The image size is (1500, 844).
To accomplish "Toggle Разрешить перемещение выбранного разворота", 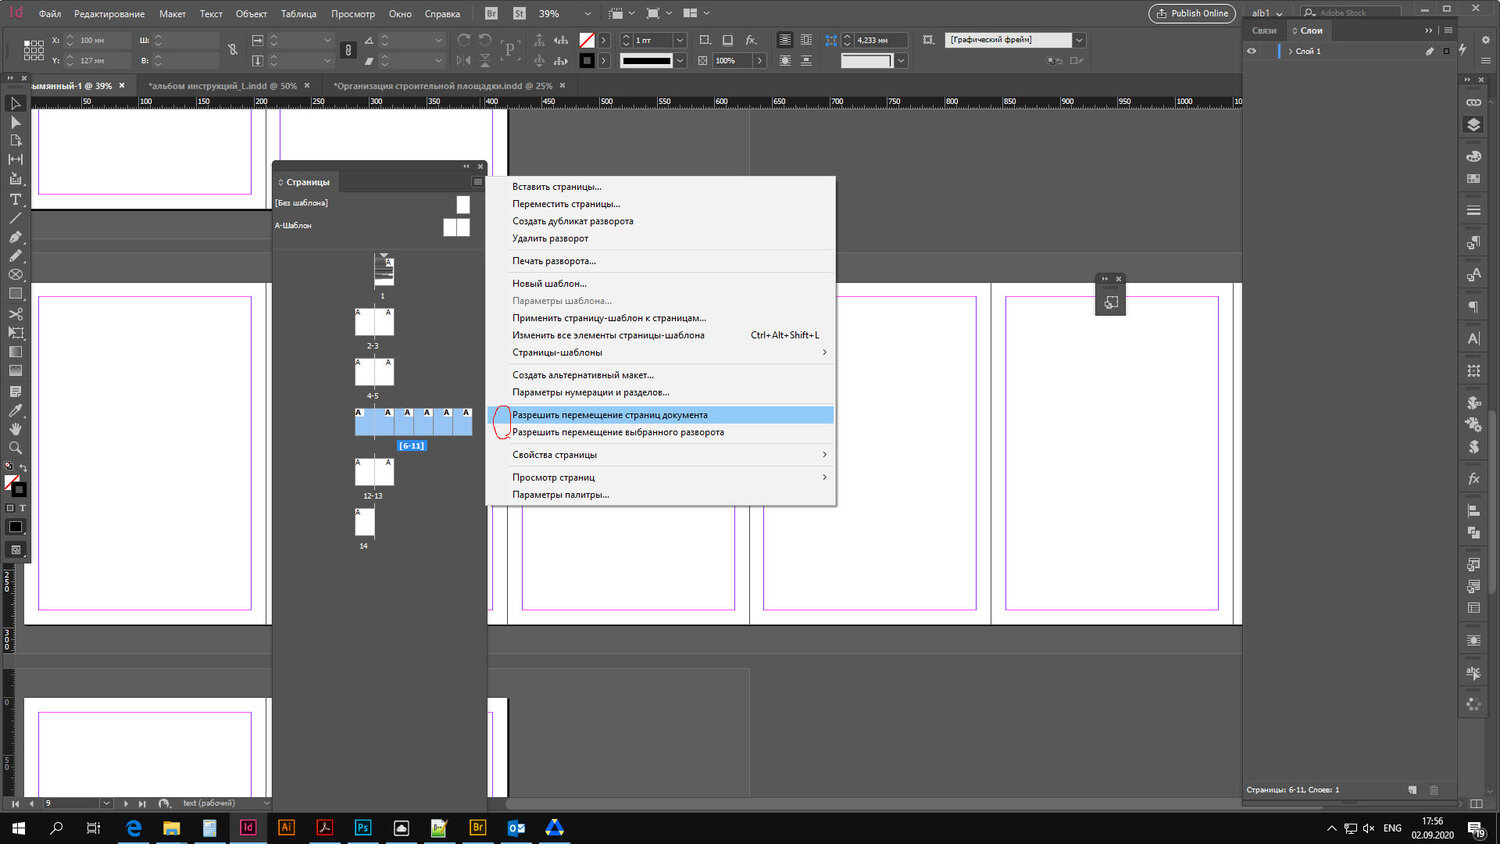I will click(617, 432).
